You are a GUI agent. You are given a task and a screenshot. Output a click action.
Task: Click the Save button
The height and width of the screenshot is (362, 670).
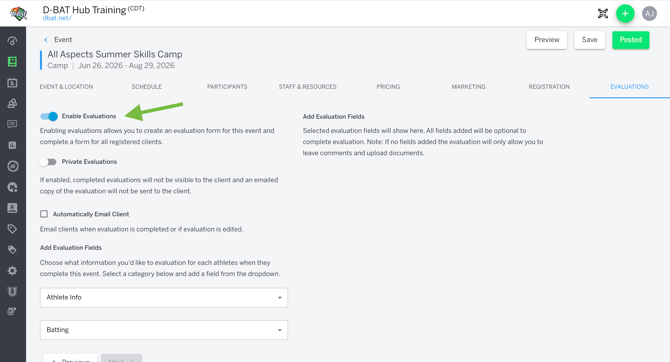[589, 40]
